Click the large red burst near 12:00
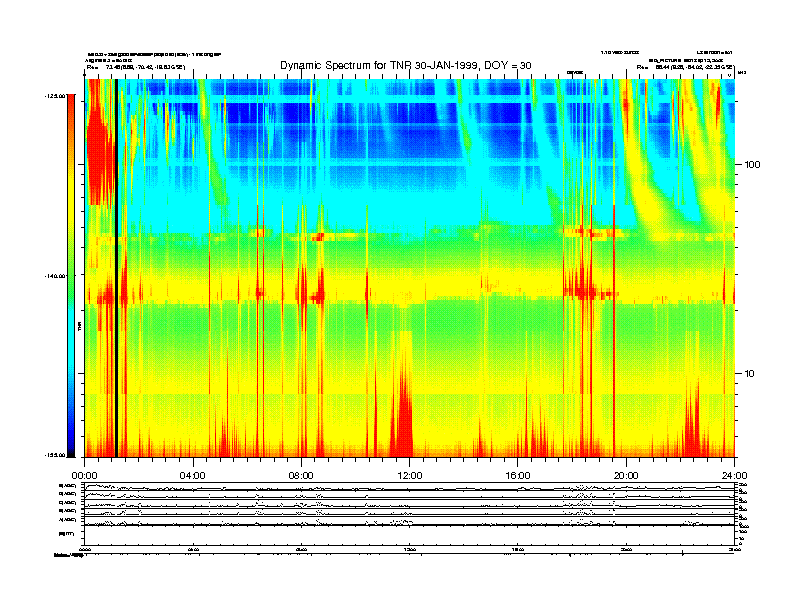This screenshot has height=612, width=792. click(x=404, y=414)
